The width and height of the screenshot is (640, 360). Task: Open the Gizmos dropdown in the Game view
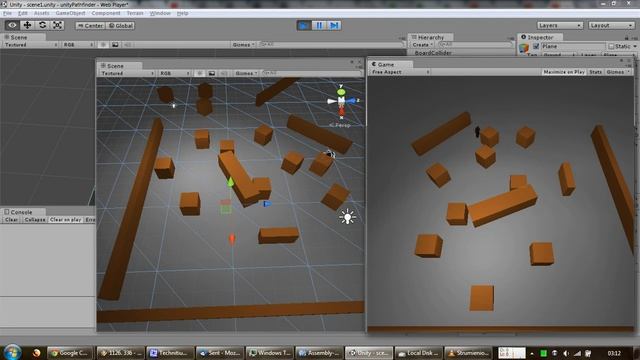(x=618, y=72)
